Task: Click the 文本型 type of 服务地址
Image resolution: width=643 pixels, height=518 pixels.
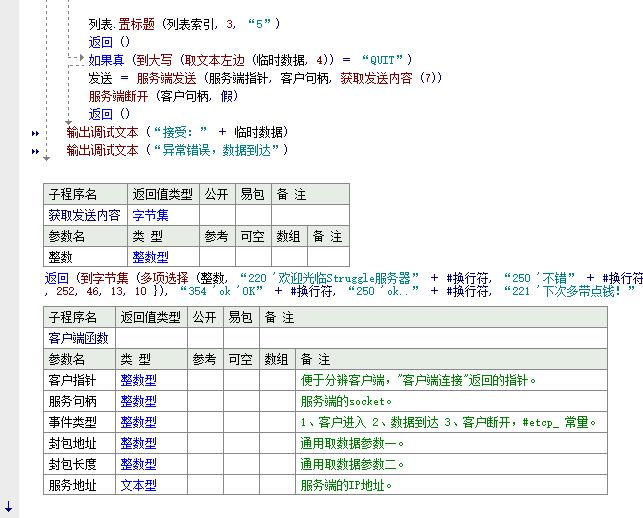Action: 138,485
